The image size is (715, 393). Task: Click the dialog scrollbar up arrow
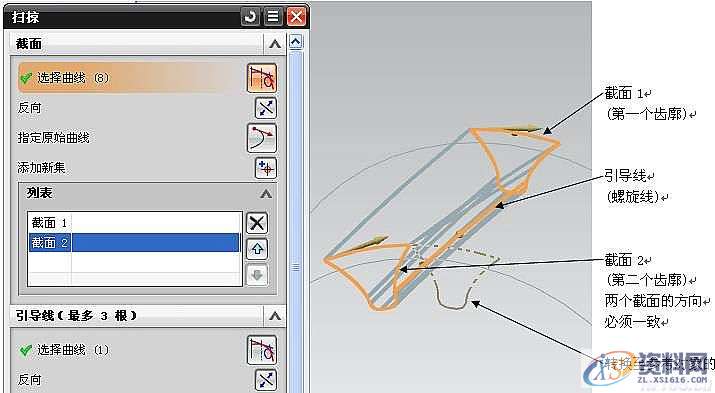coord(295,42)
